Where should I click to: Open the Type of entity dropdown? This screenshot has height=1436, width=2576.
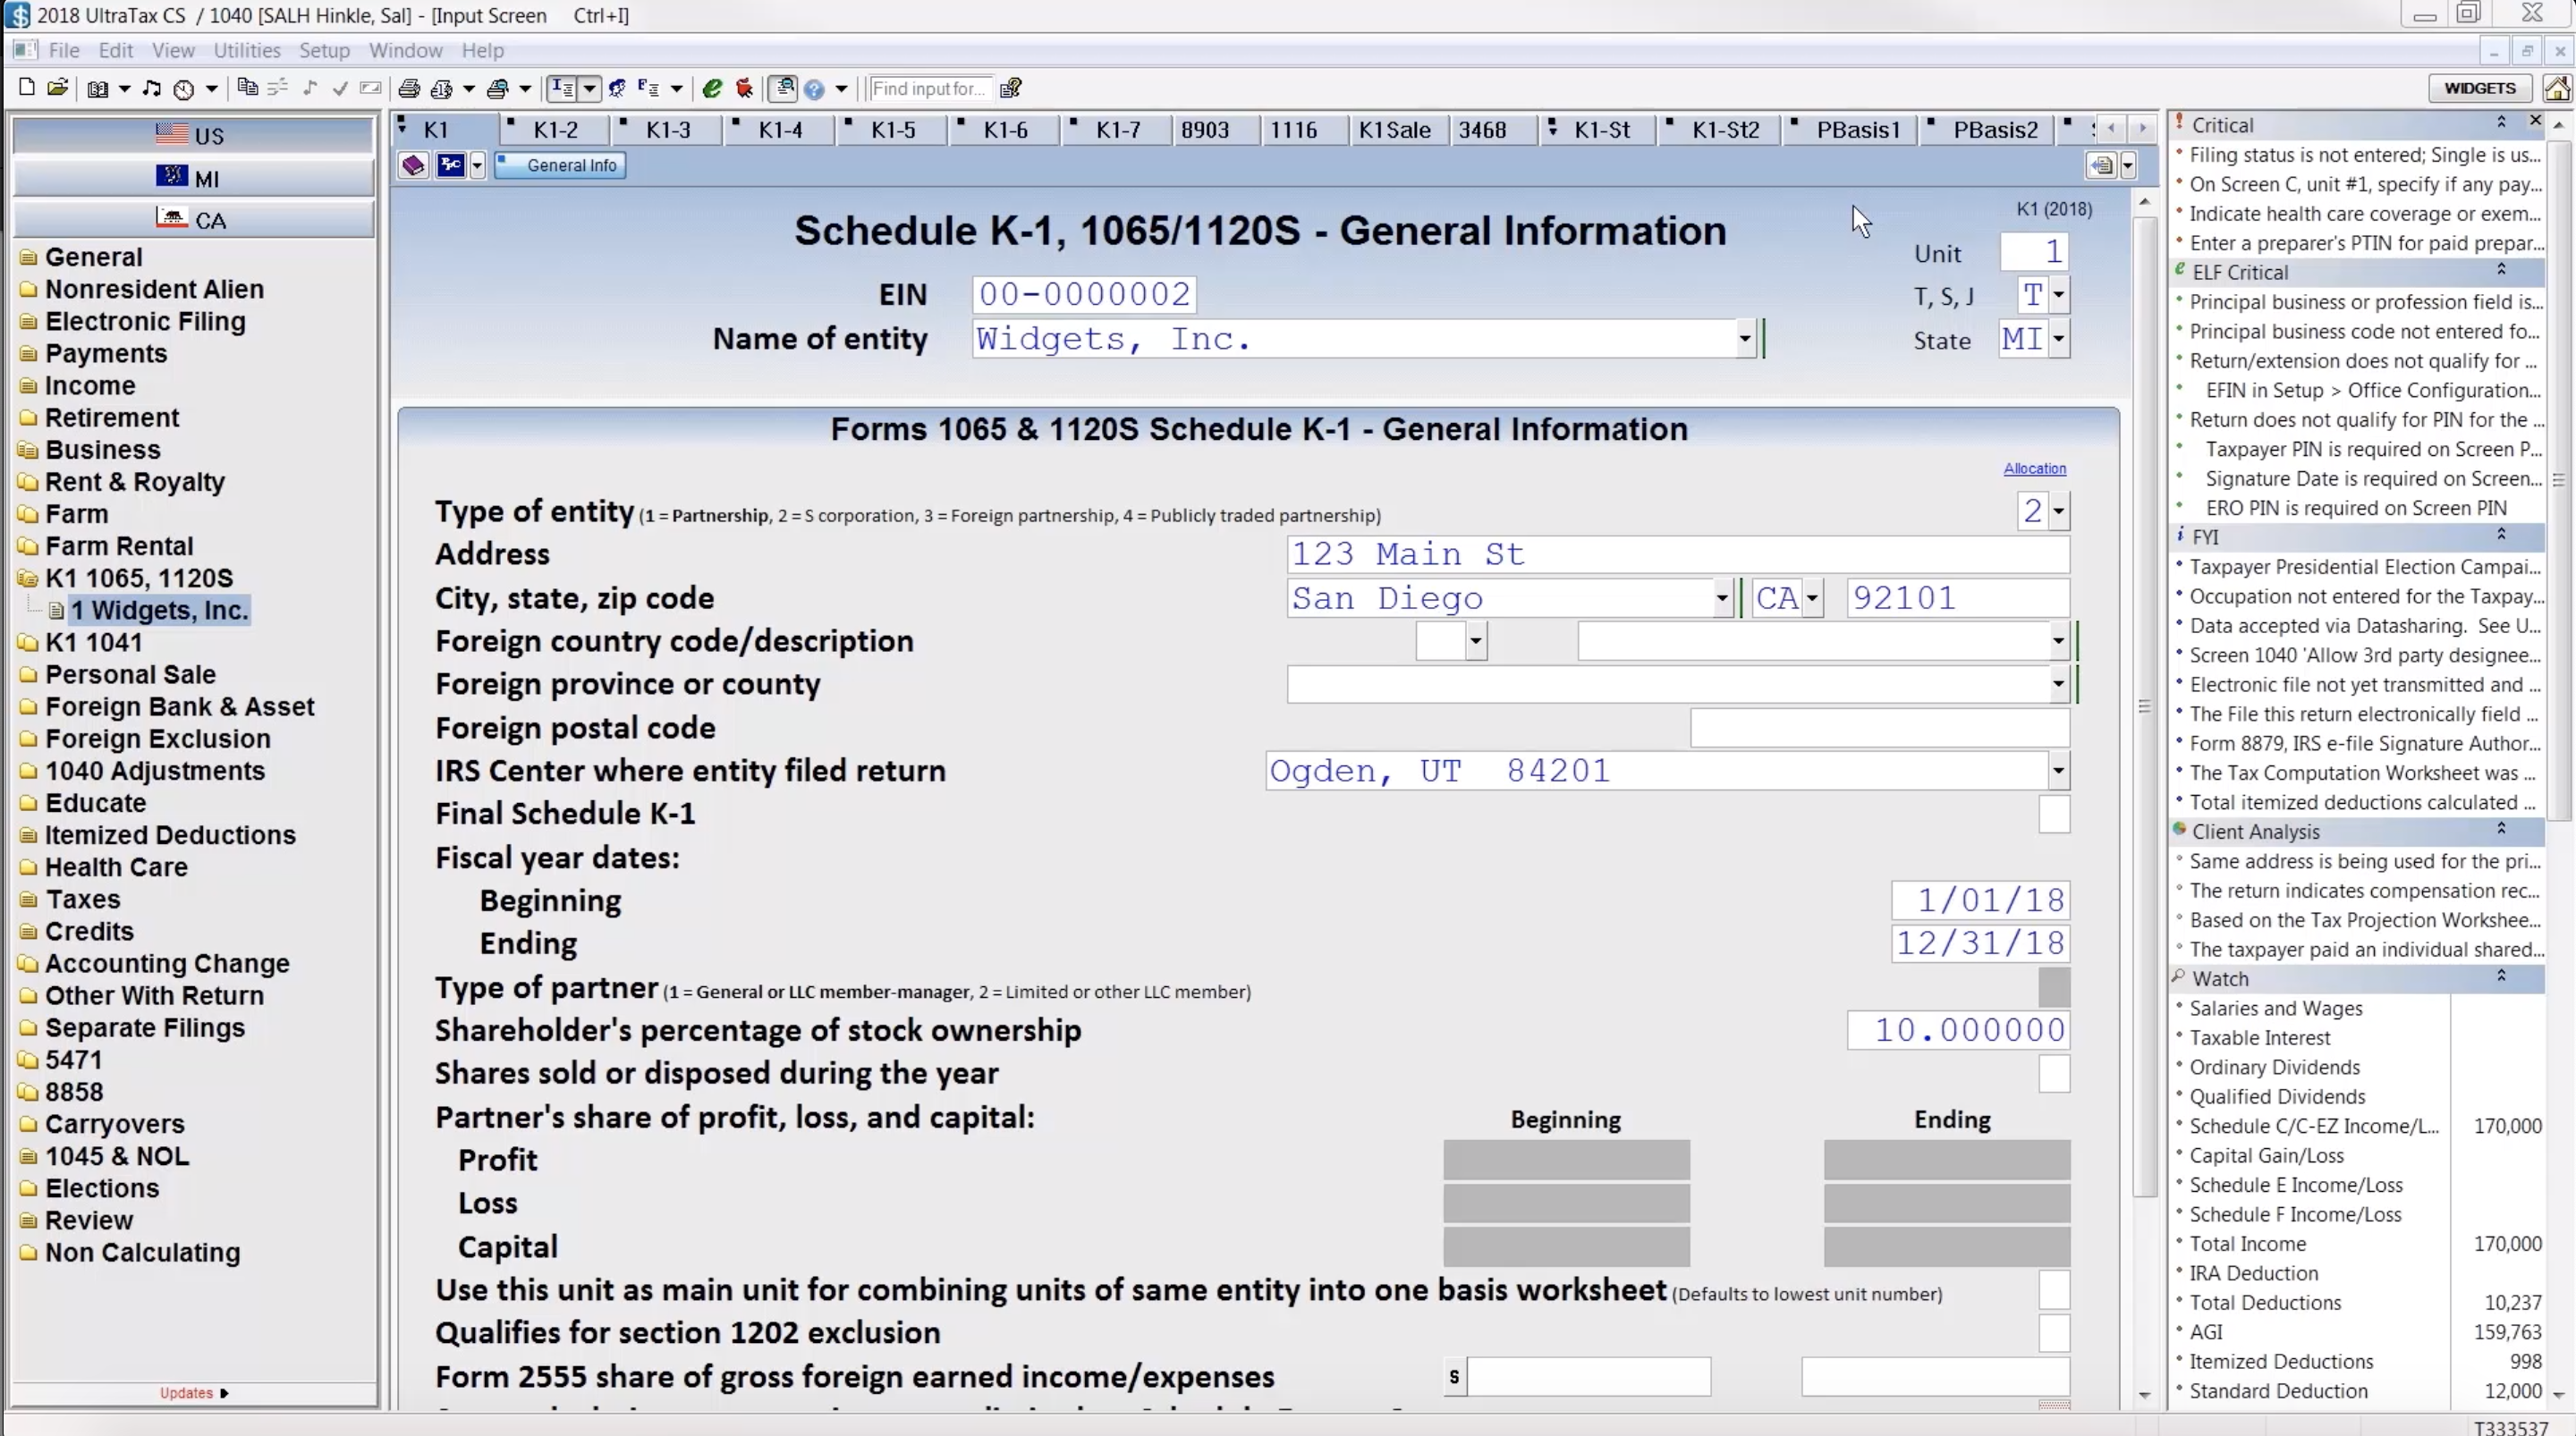click(x=2058, y=512)
